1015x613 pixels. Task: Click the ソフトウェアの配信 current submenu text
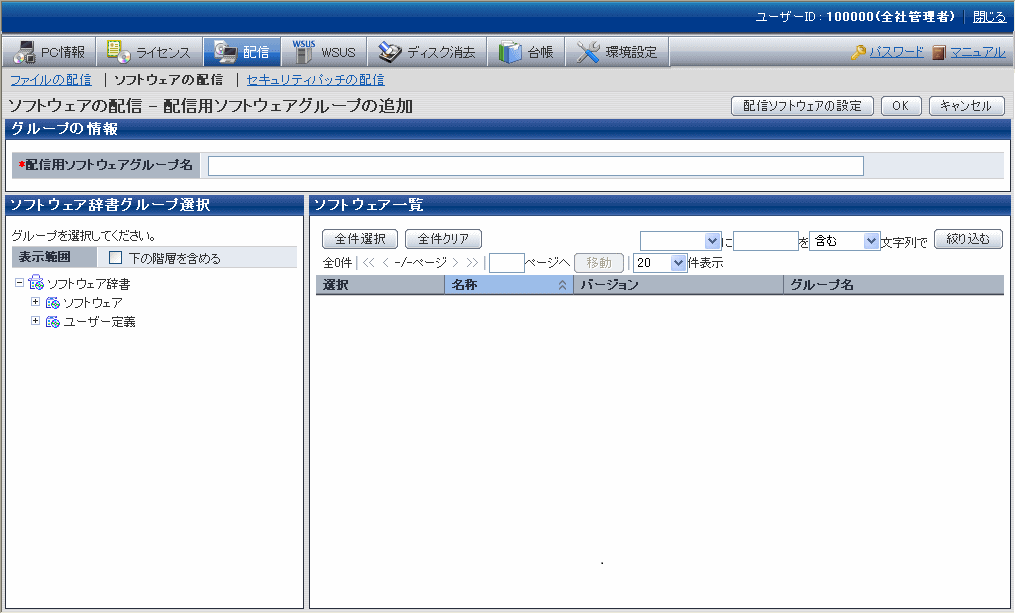tap(168, 80)
